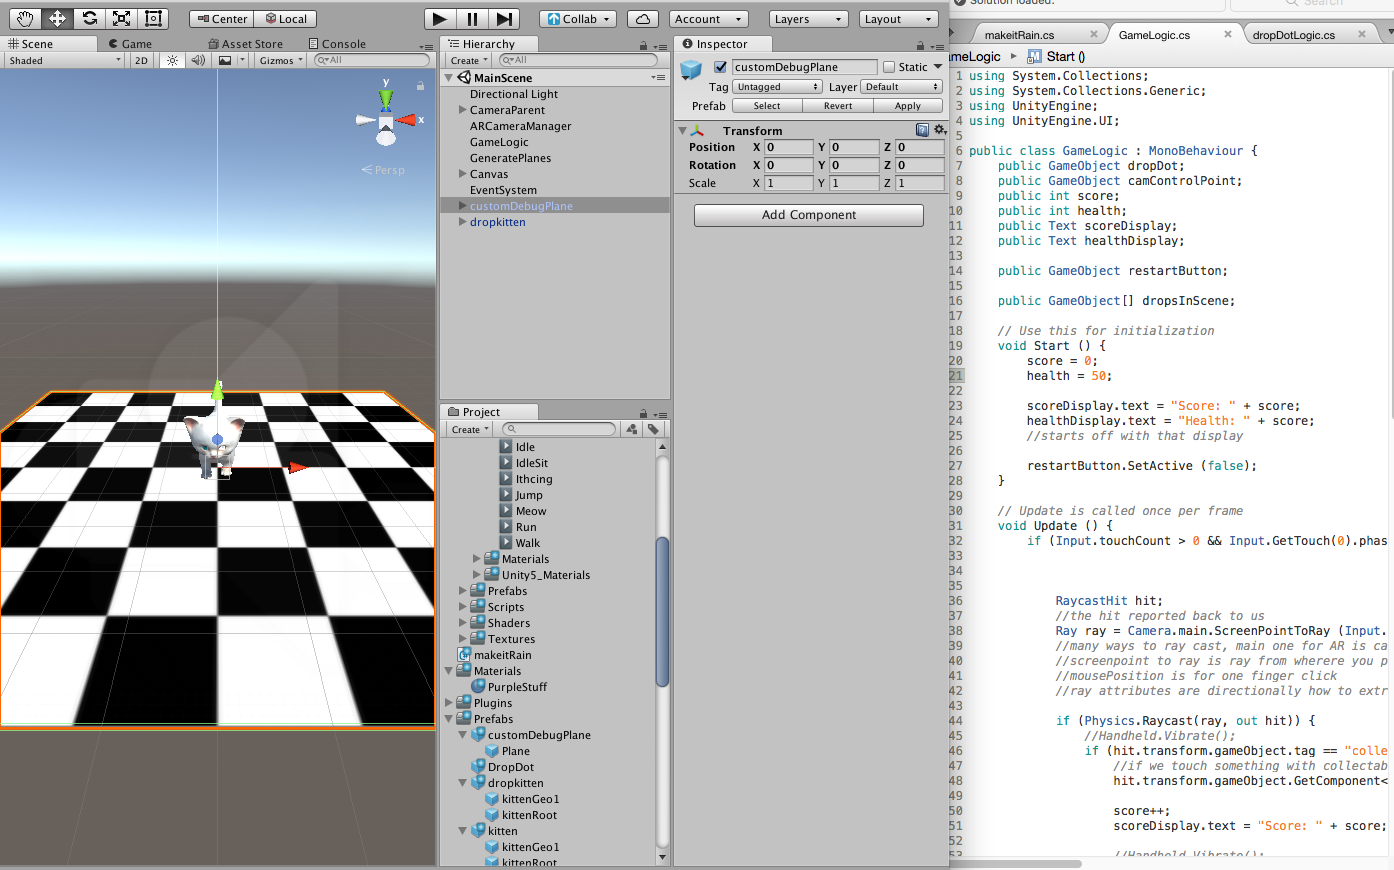Select the Move tool
Image resolution: width=1394 pixels, height=870 pixels.
pos(57,18)
